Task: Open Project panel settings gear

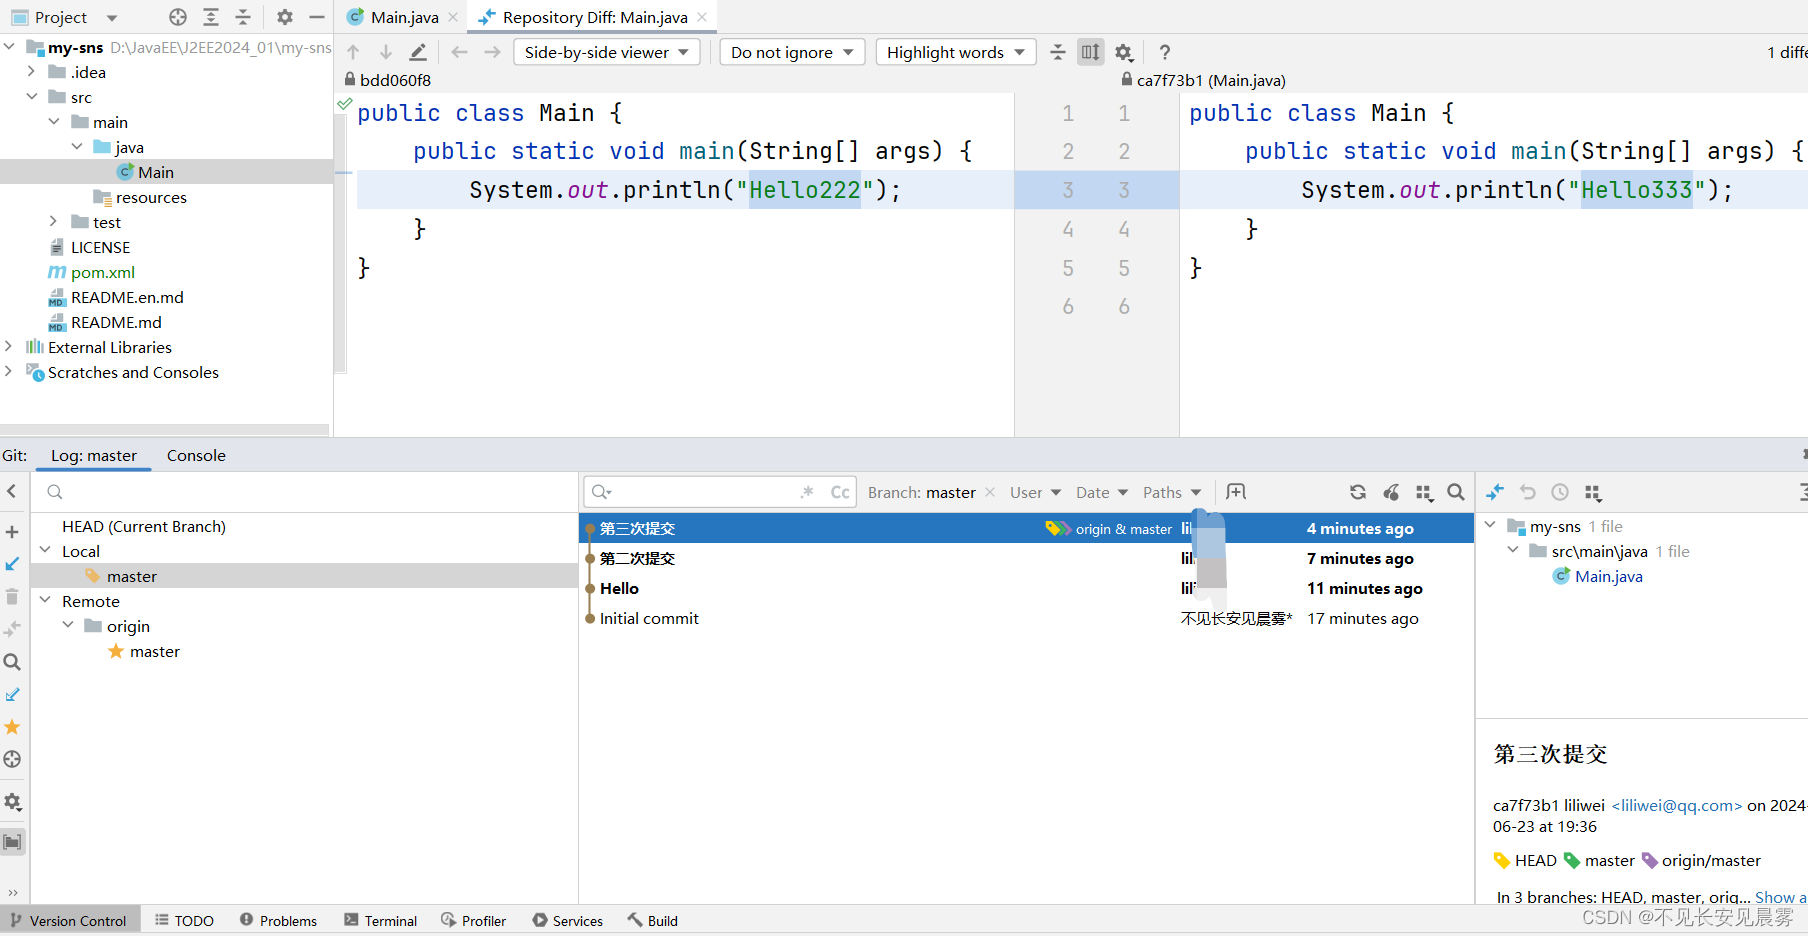Action: [x=285, y=17]
